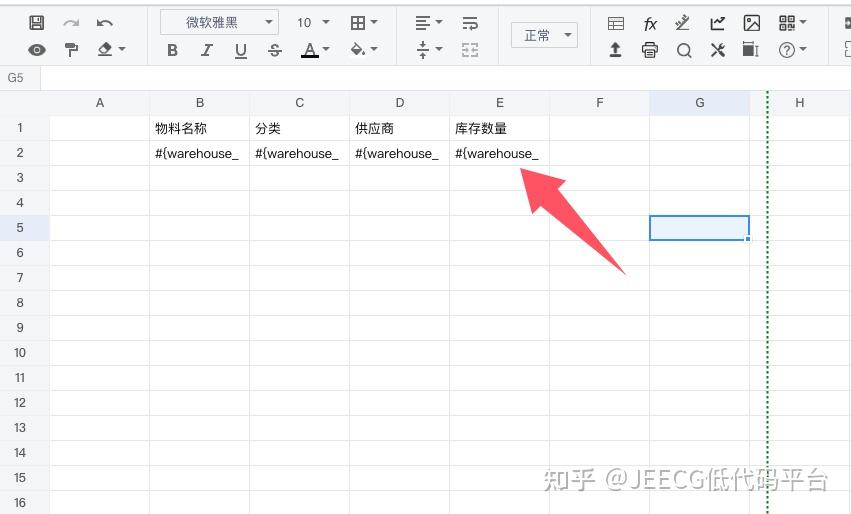The height and width of the screenshot is (514, 851).
Task: Expand the help dropdown arrow
Action: click(x=803, y=49)
